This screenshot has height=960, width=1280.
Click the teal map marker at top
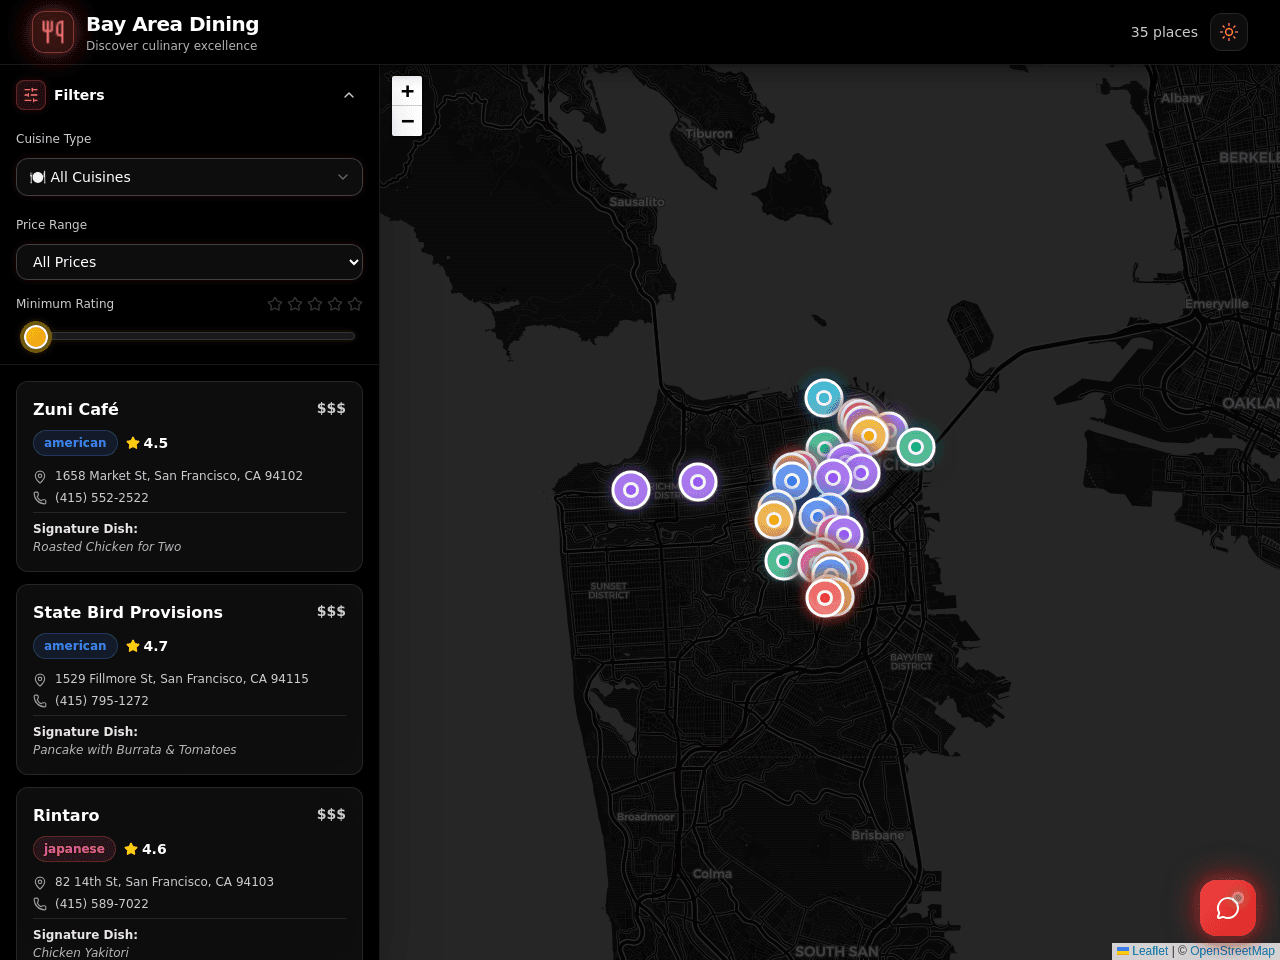(x=824, y=398)
